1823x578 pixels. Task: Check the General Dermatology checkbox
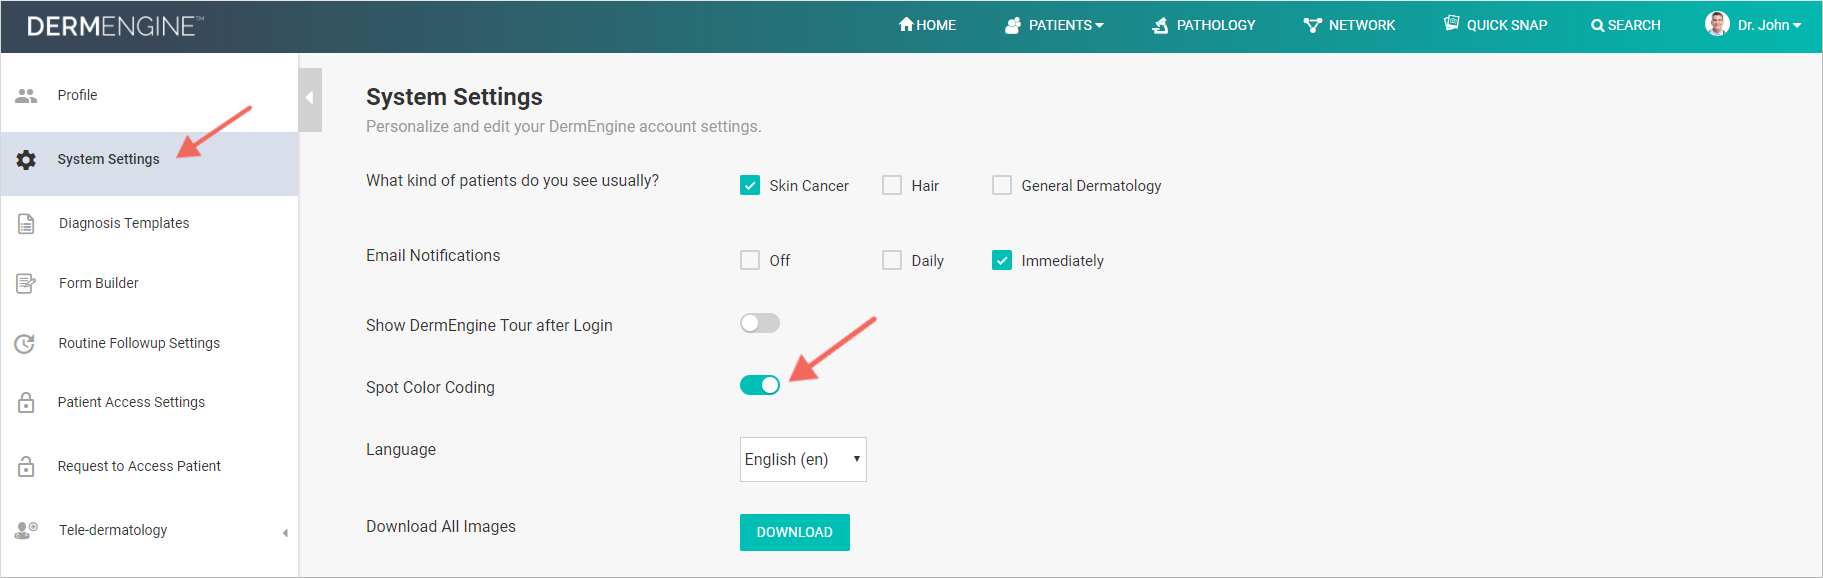(1002, 185)
